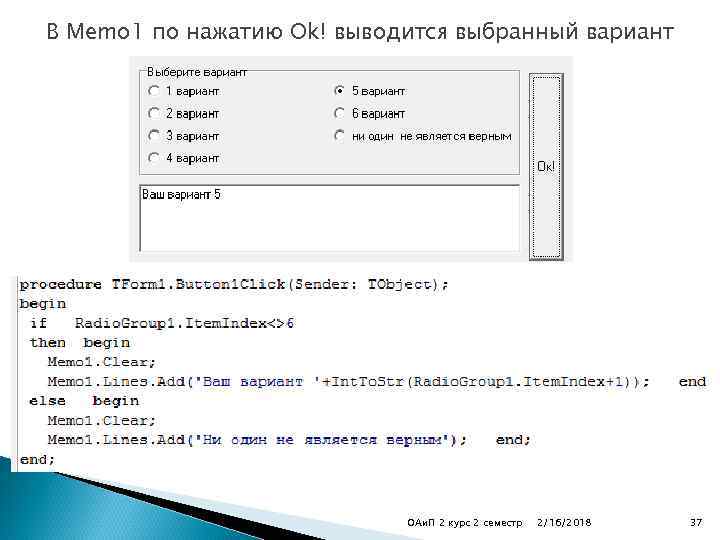Screen dimensions: 720x540
Task: Click the 'then begin' code line
Action: tap(79, 343)
